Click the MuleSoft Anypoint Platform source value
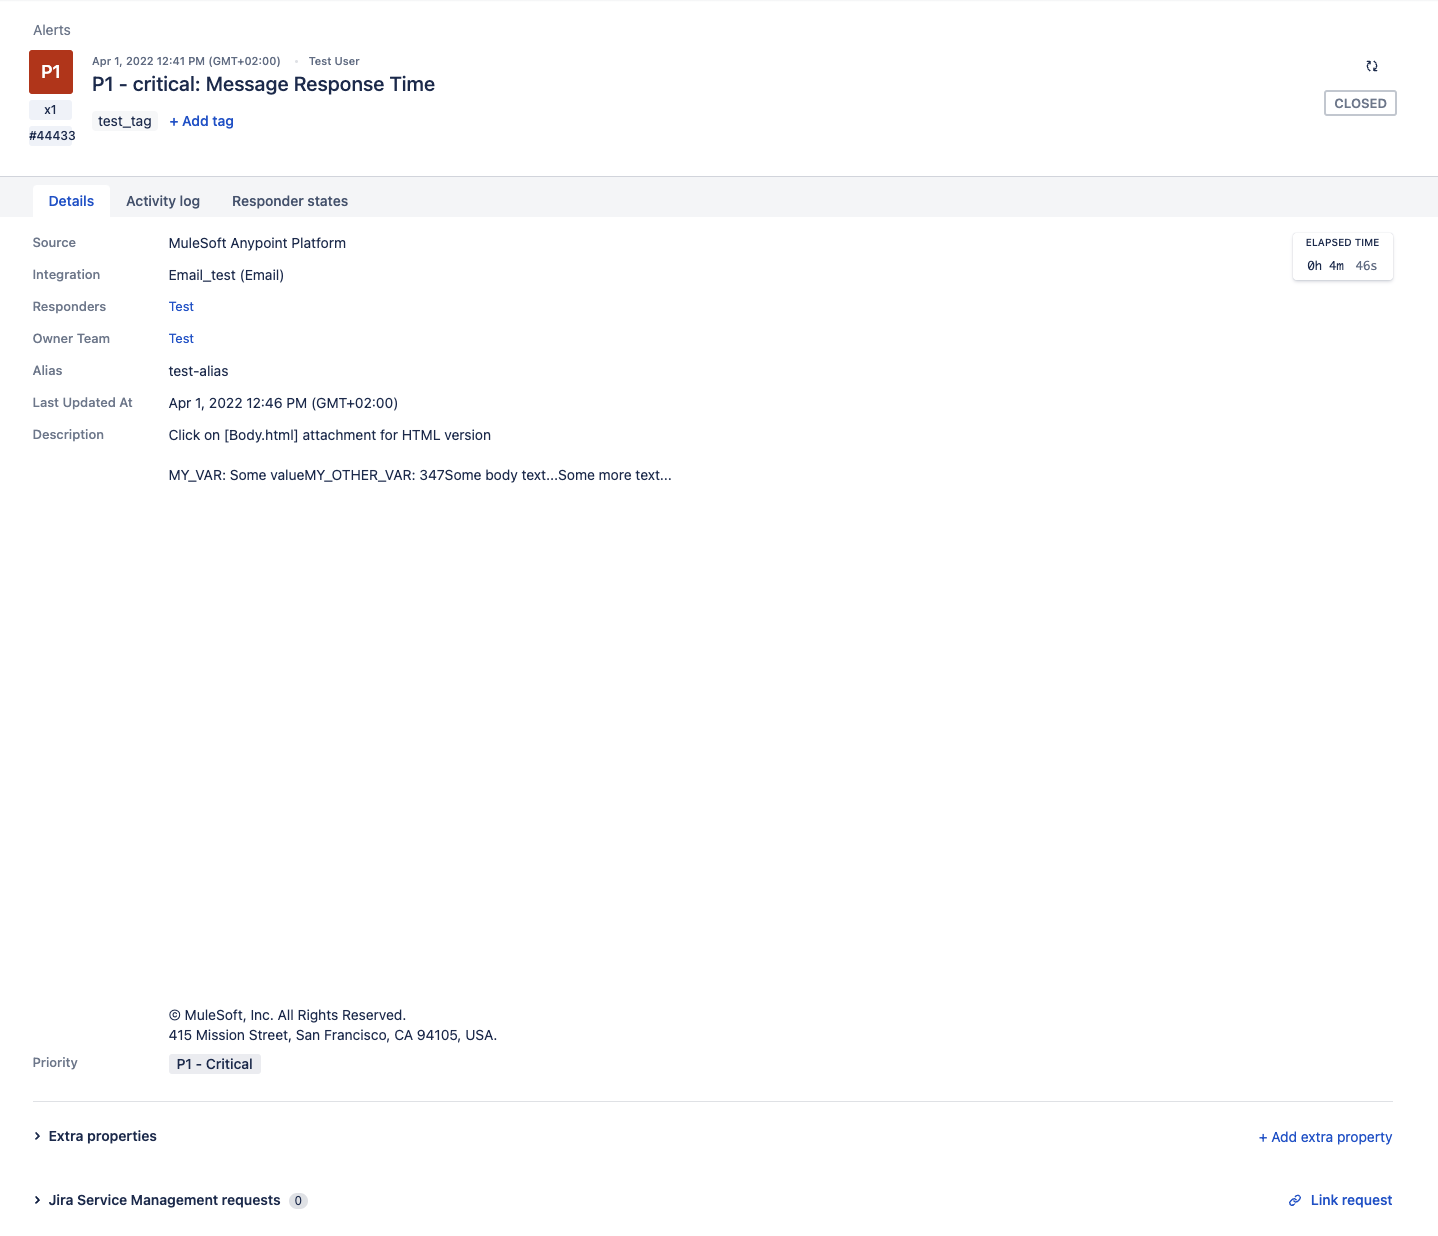The height and width of the screenshot is (1236, 1438). 257,243
